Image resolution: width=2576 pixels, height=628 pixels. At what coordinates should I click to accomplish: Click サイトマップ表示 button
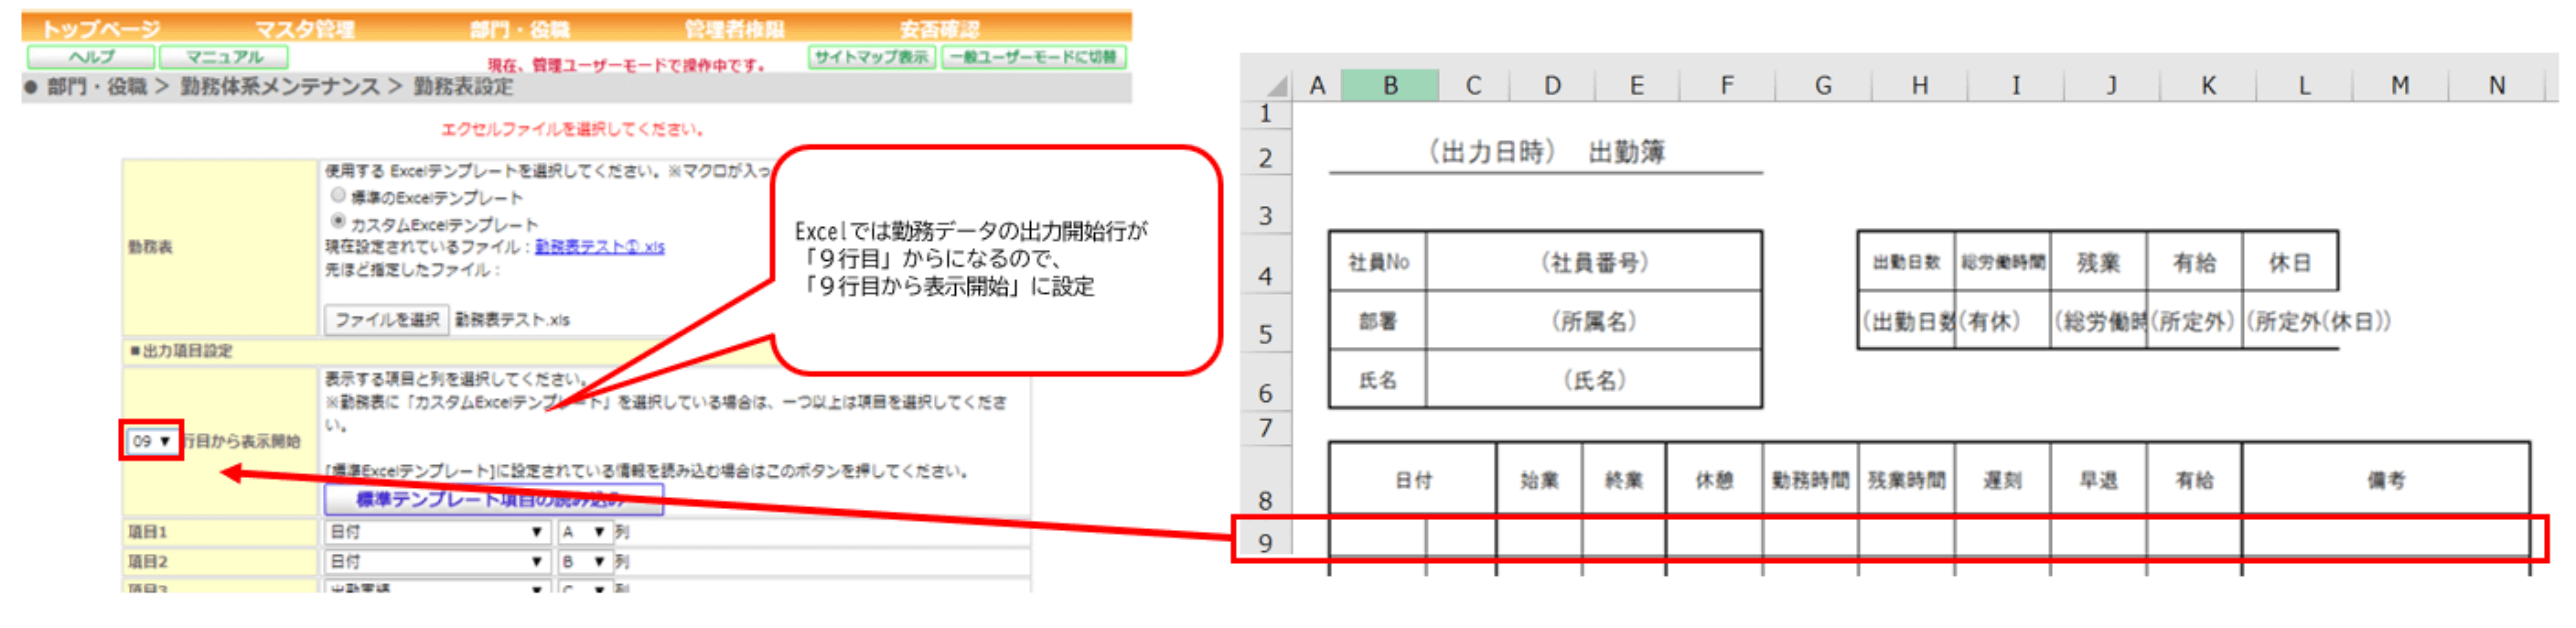871,57
